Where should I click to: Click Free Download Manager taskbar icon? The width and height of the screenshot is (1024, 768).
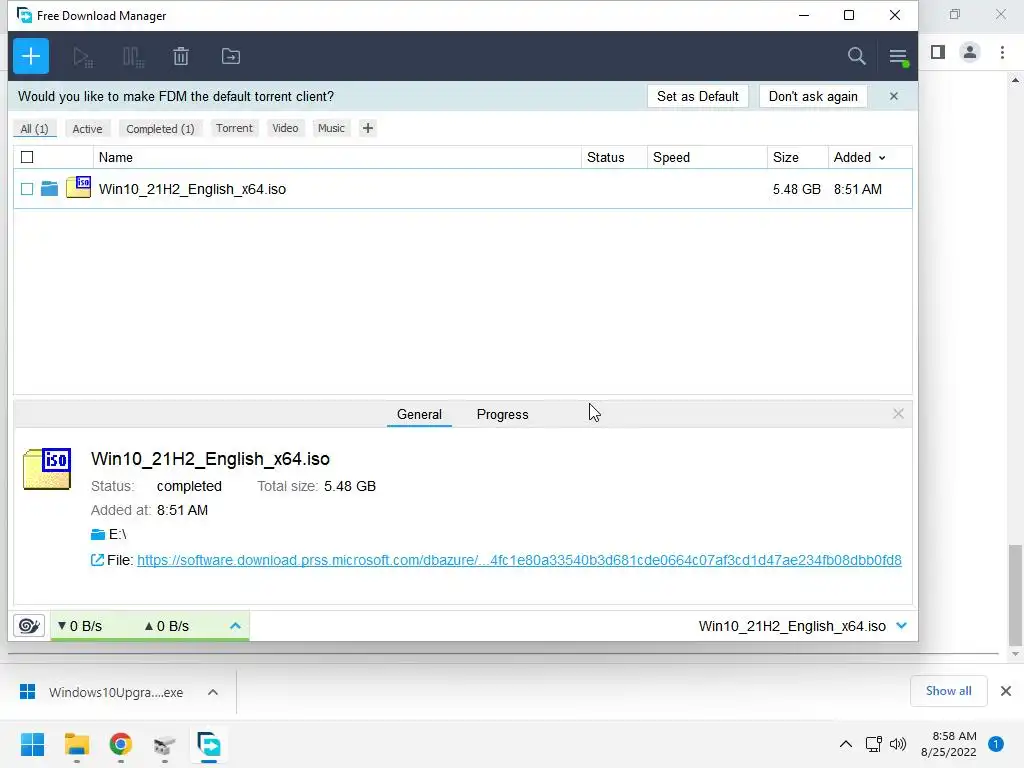point(209,744)
